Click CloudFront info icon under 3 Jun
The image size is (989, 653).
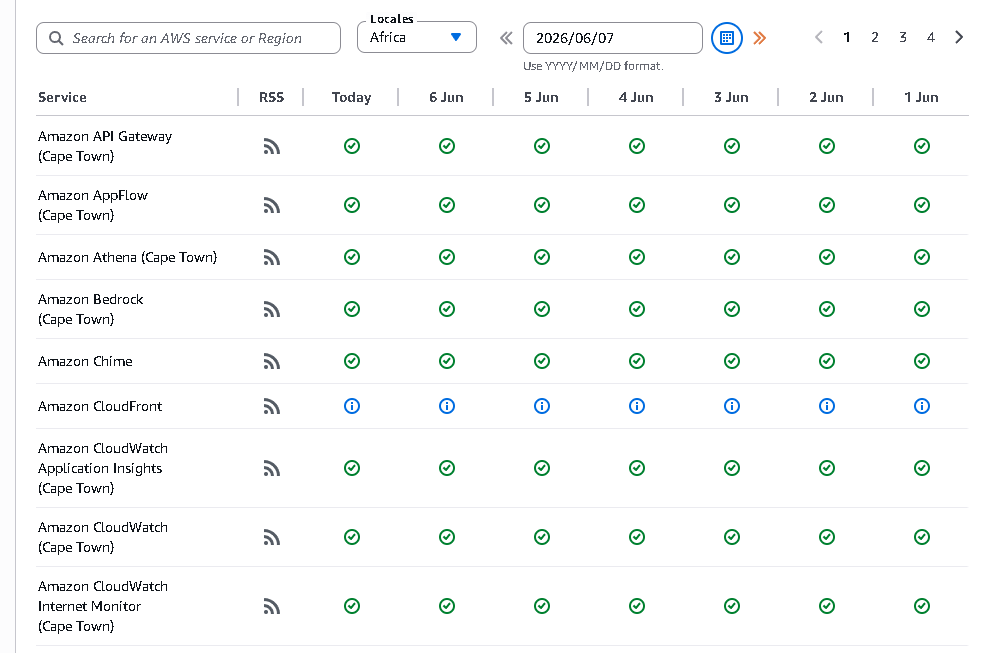[x=732, y=406]
